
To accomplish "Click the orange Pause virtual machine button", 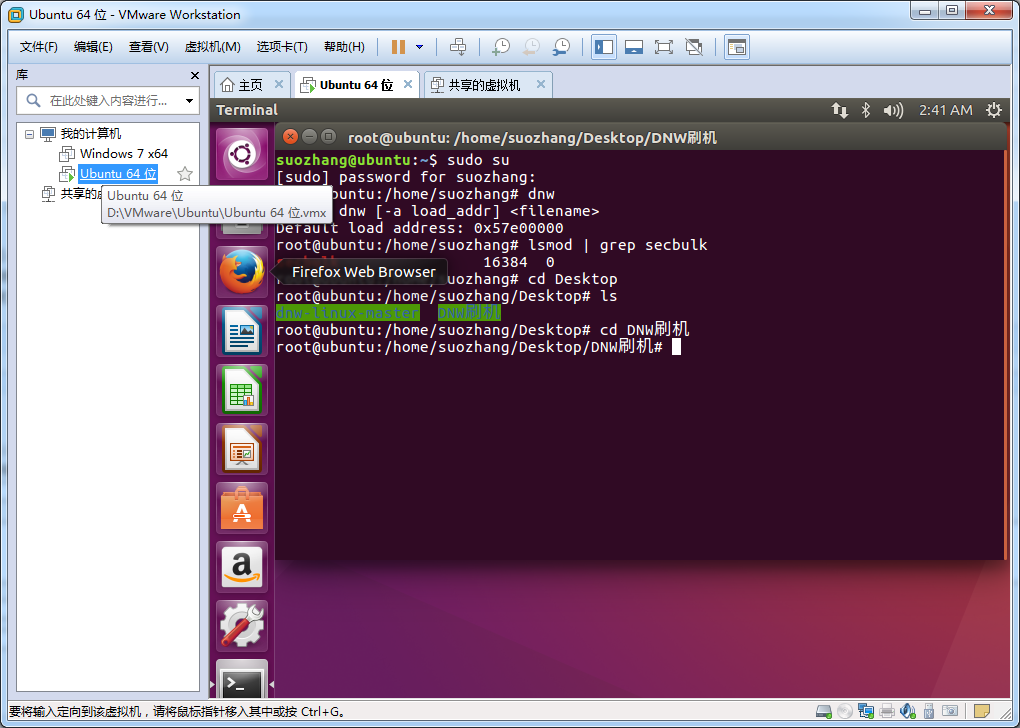I will tap(398, 47).
